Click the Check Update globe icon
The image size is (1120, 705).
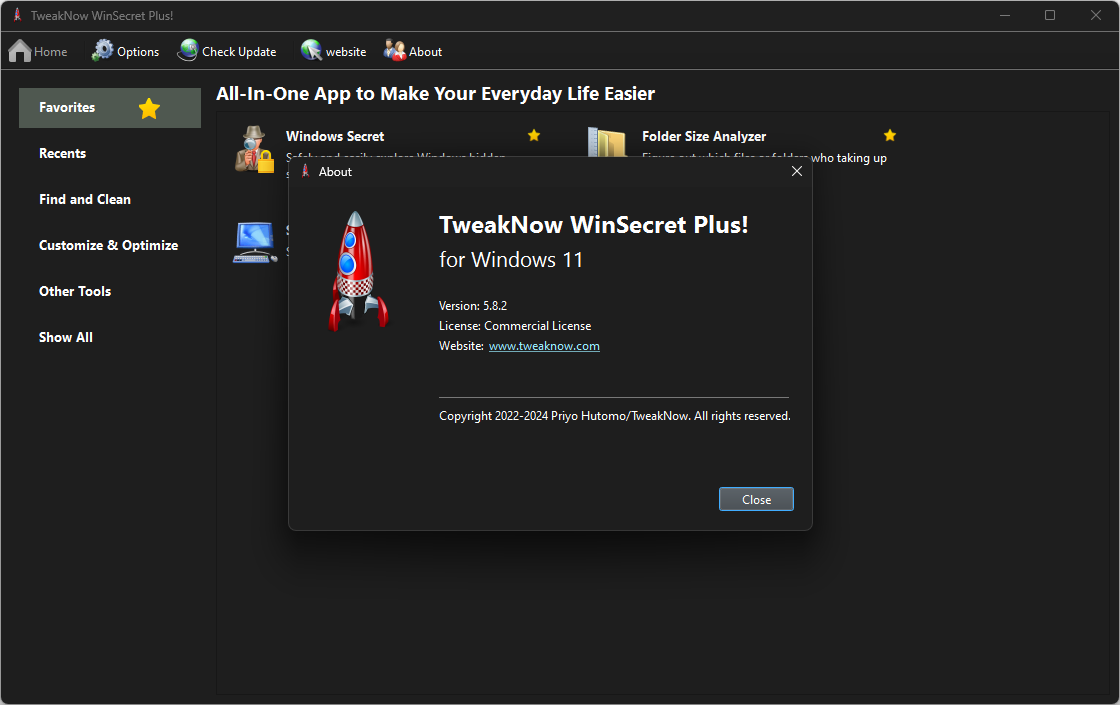point(189,50)
